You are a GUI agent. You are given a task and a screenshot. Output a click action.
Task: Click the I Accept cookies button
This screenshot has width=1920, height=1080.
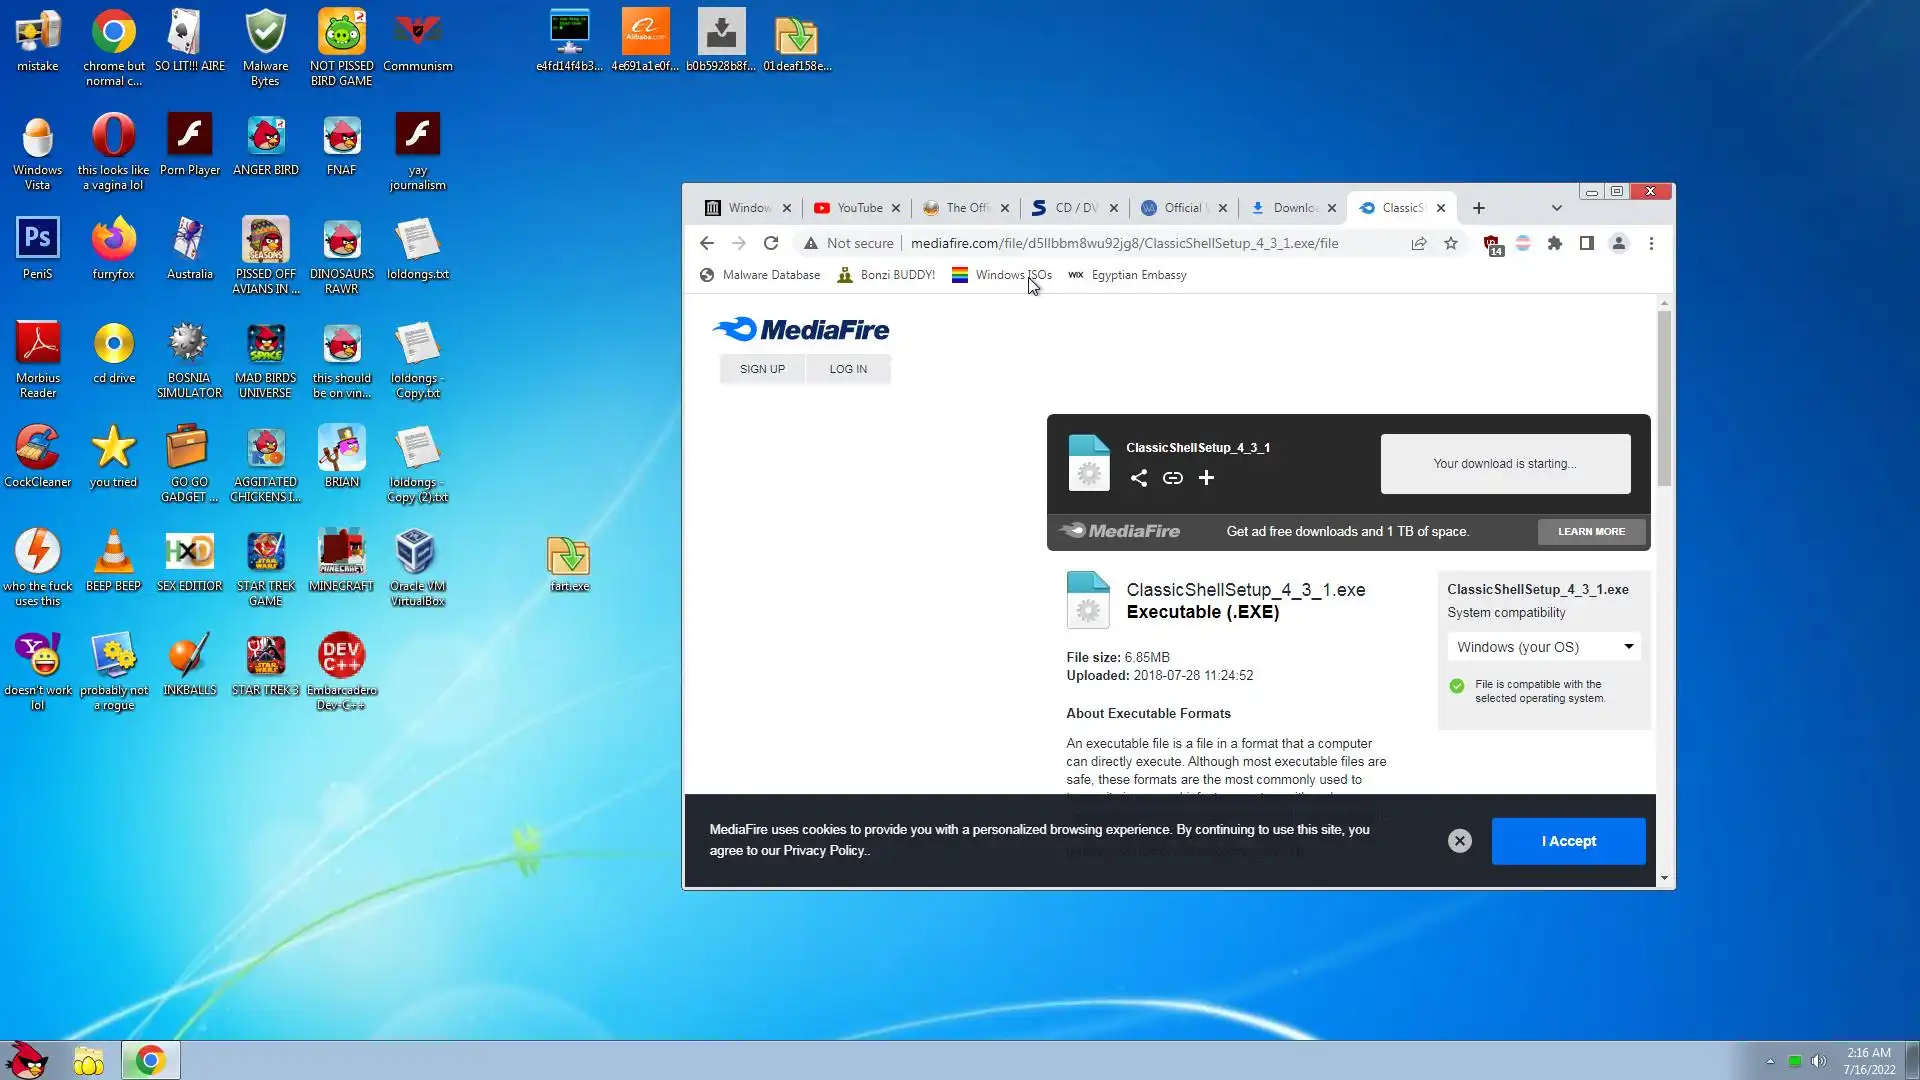1567,841
